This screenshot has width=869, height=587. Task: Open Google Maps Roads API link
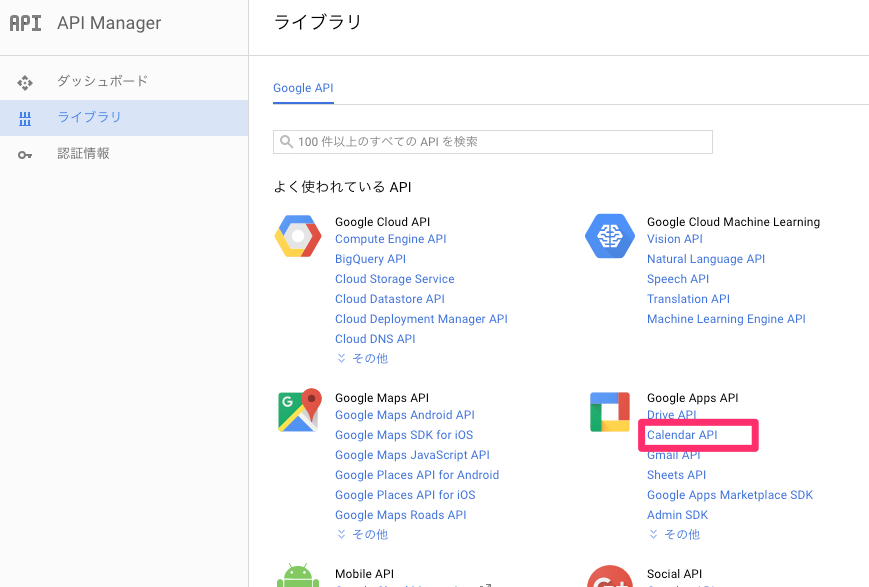click(401, 515)
